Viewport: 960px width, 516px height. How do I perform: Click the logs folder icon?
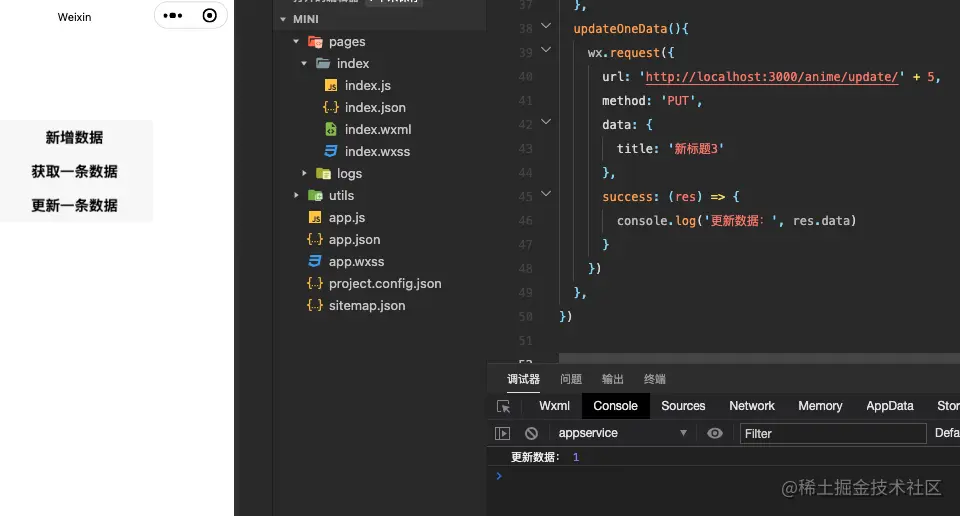pyautogui.click(x=323, y=174)
